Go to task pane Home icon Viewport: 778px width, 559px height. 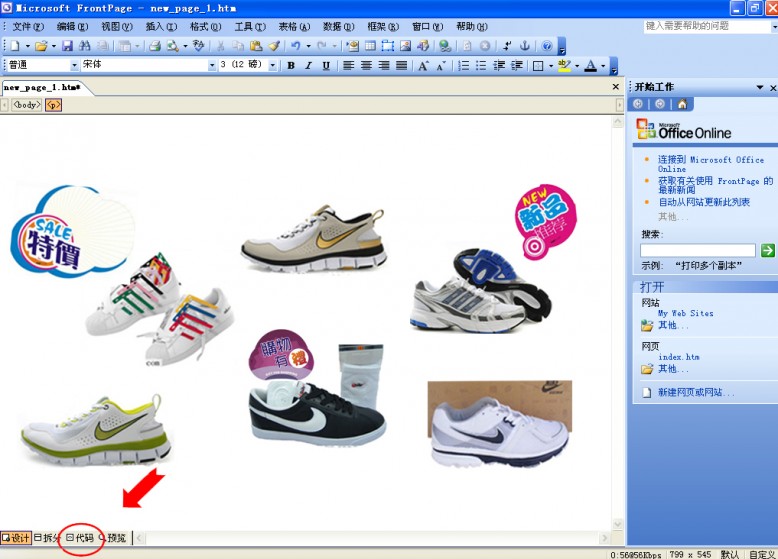682,104
